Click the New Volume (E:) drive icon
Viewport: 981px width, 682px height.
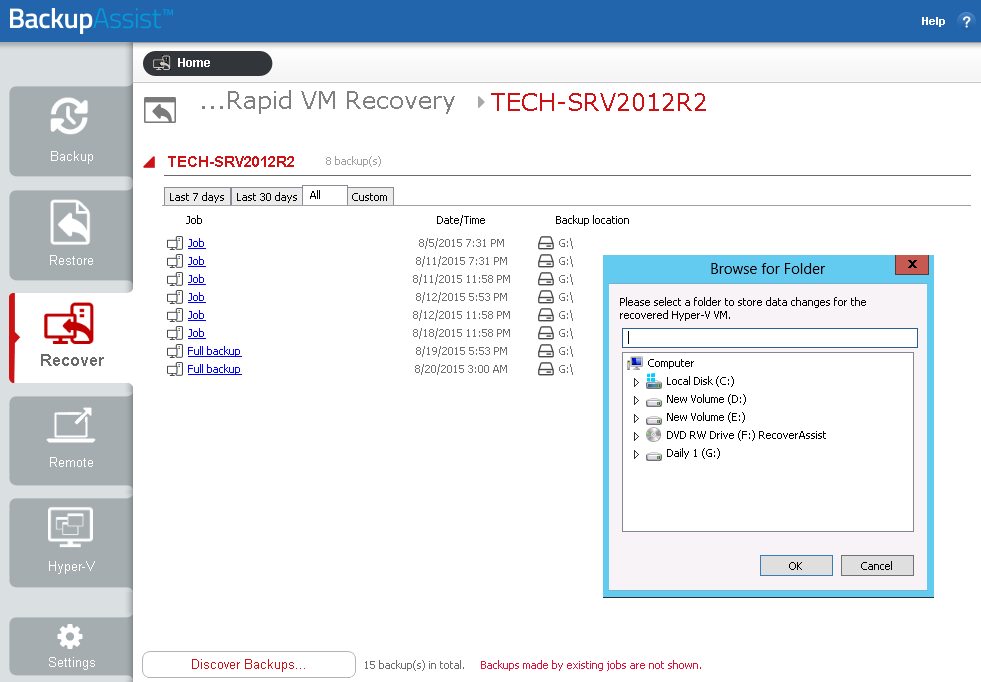click(654, 420)
